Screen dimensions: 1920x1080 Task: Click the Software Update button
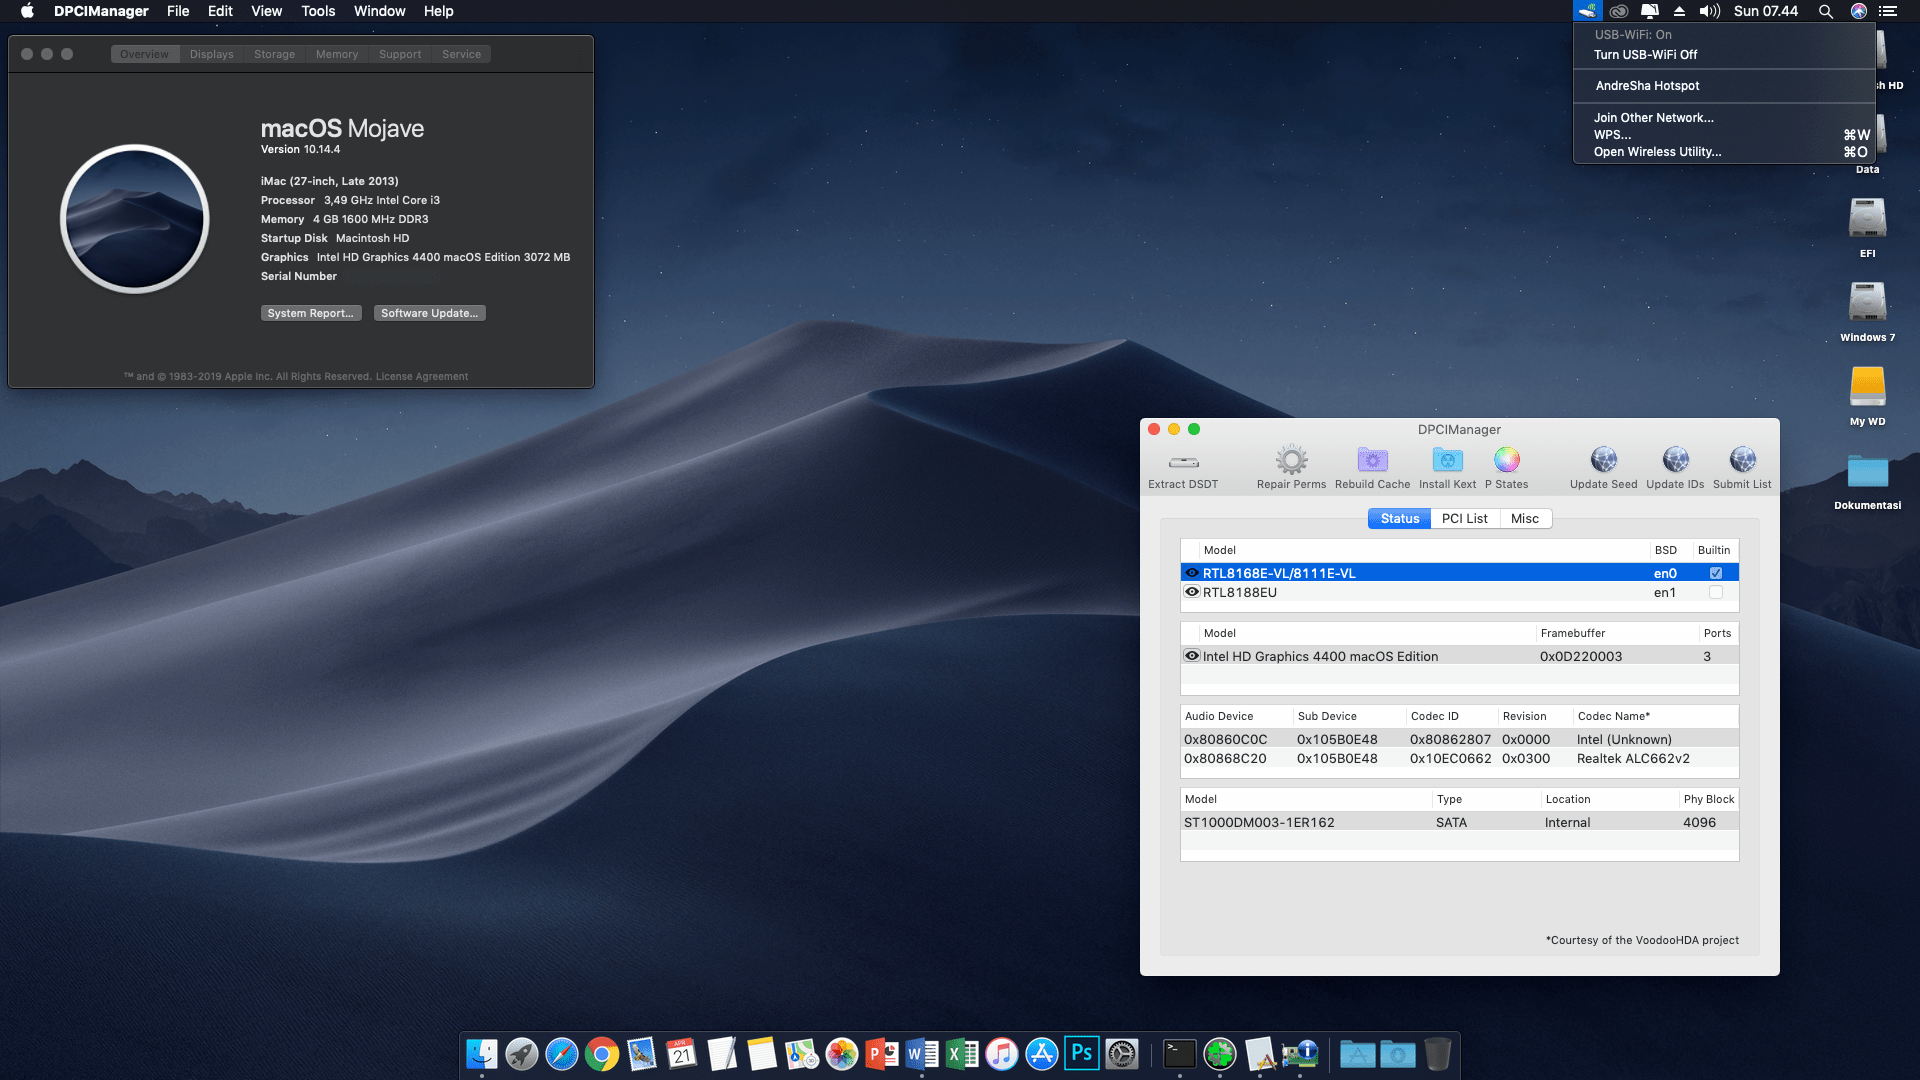pos(429,312)
